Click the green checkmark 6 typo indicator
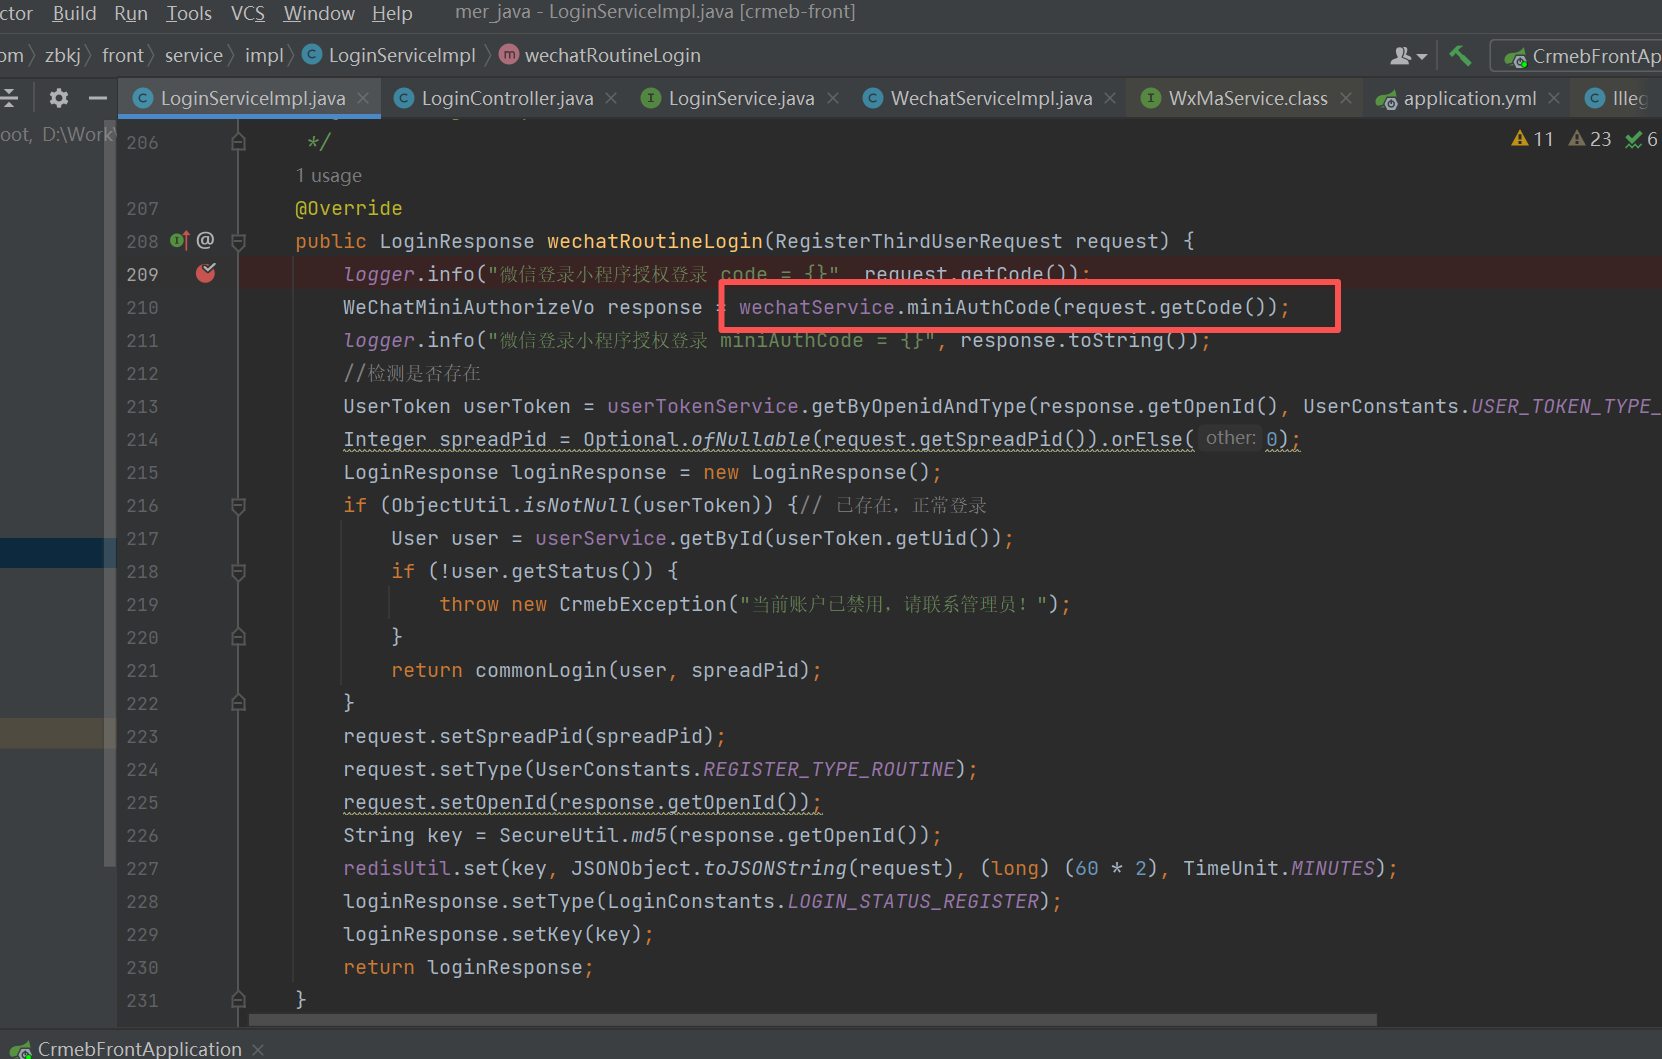The height and width of the screenshot is (1059, 1662). [x=1640, y=139]
